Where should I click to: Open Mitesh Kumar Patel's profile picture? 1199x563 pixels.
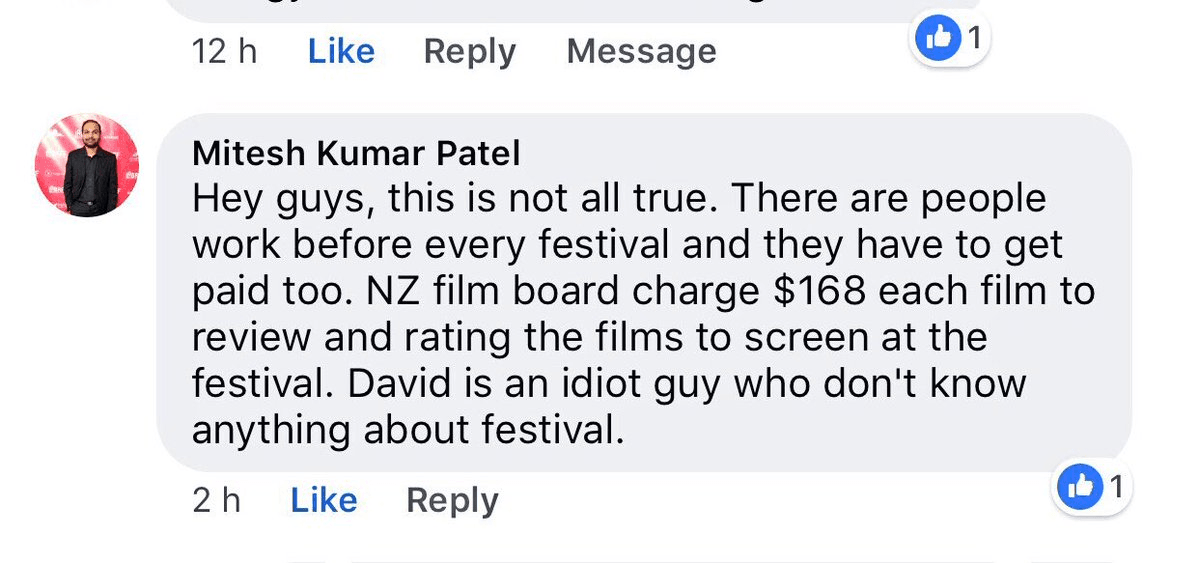tap(87, 165)
